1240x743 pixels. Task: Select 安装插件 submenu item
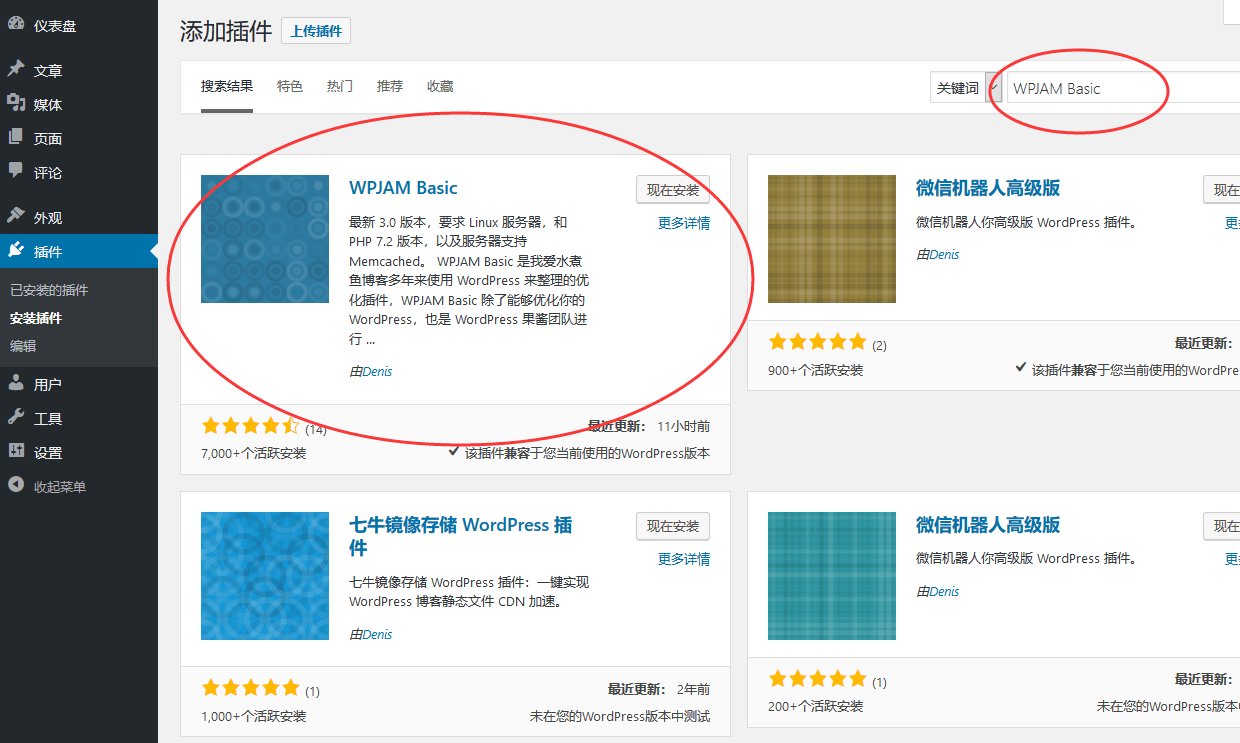tap(36, 318)
